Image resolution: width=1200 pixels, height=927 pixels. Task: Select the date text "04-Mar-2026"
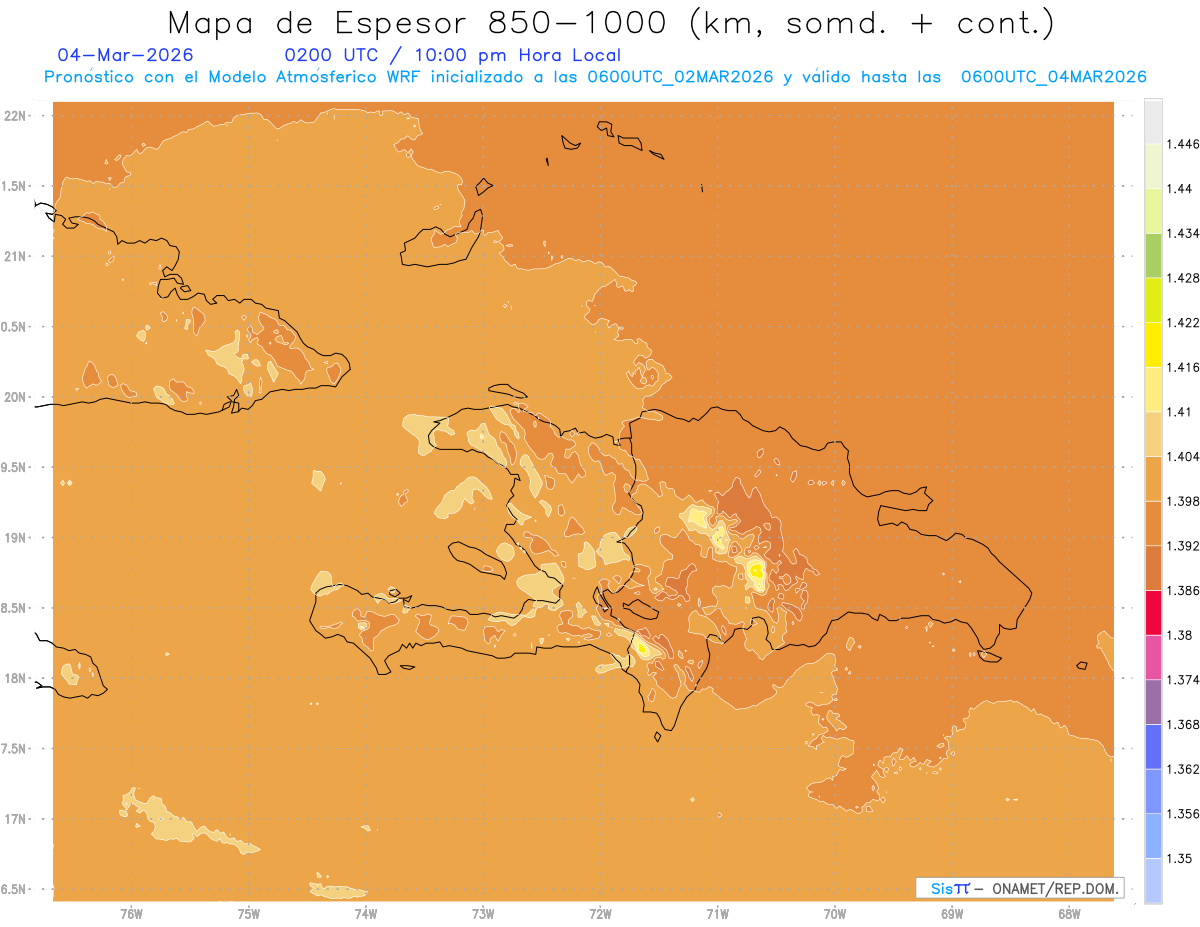[126, 55]
